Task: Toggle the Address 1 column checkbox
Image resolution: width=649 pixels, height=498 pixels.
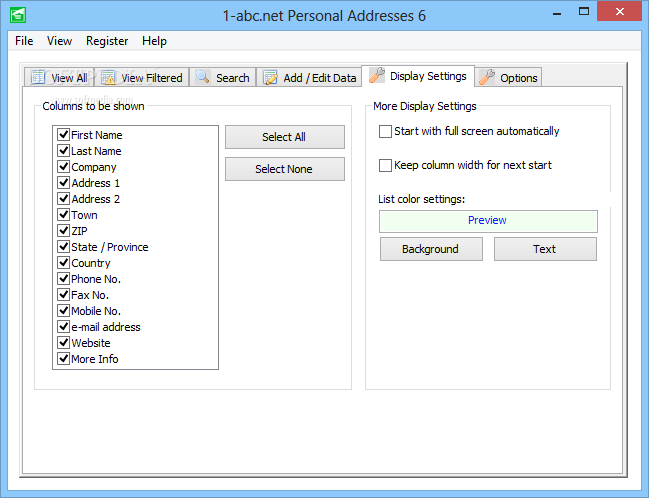Action: click(x=63, y=183)
